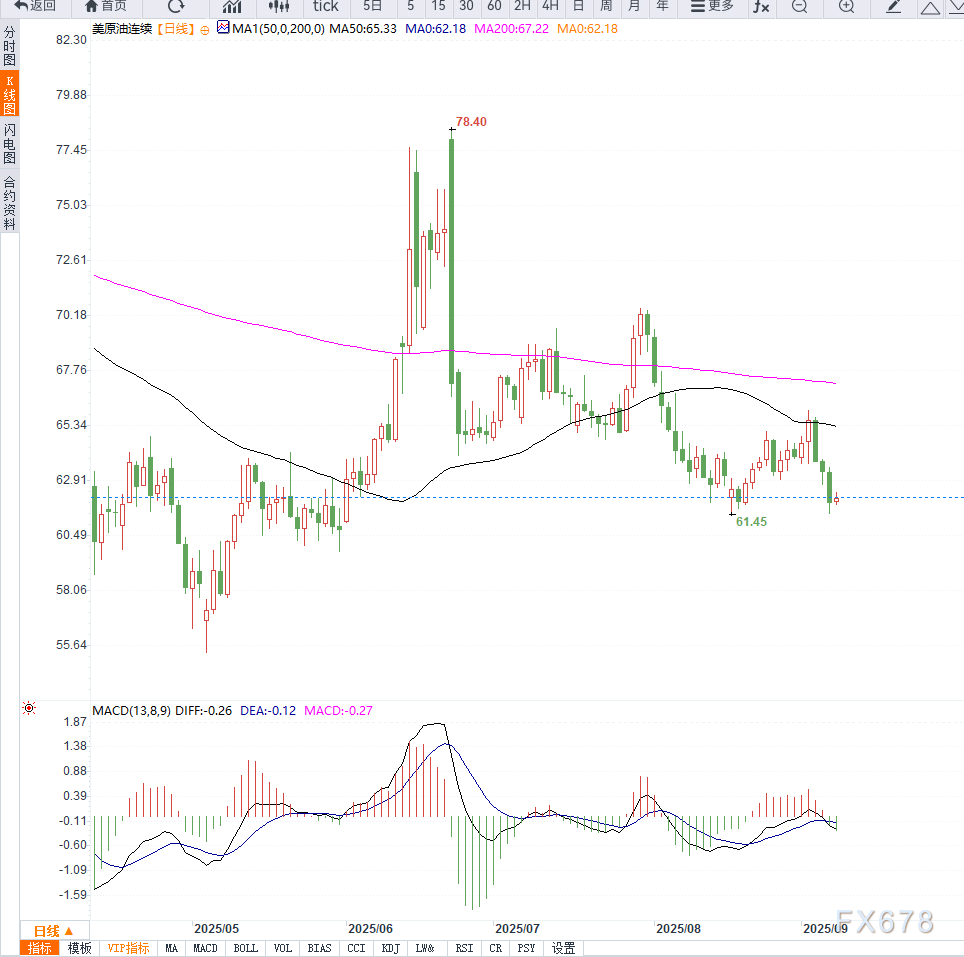964x957 pixels.
Task: Click the 返回 back arrow button
Action: 34,6
